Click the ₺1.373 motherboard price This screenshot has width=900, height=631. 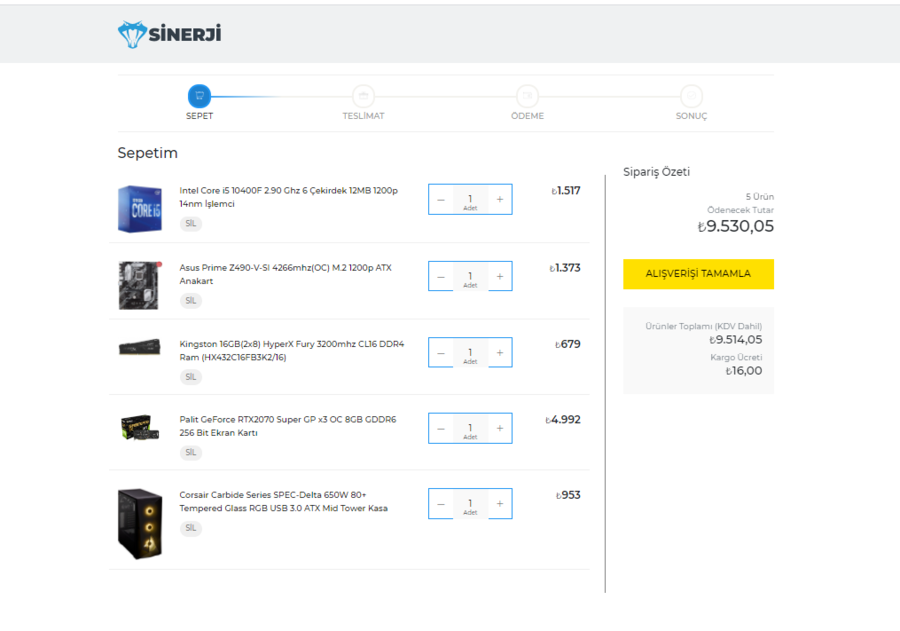pos(565,268)
